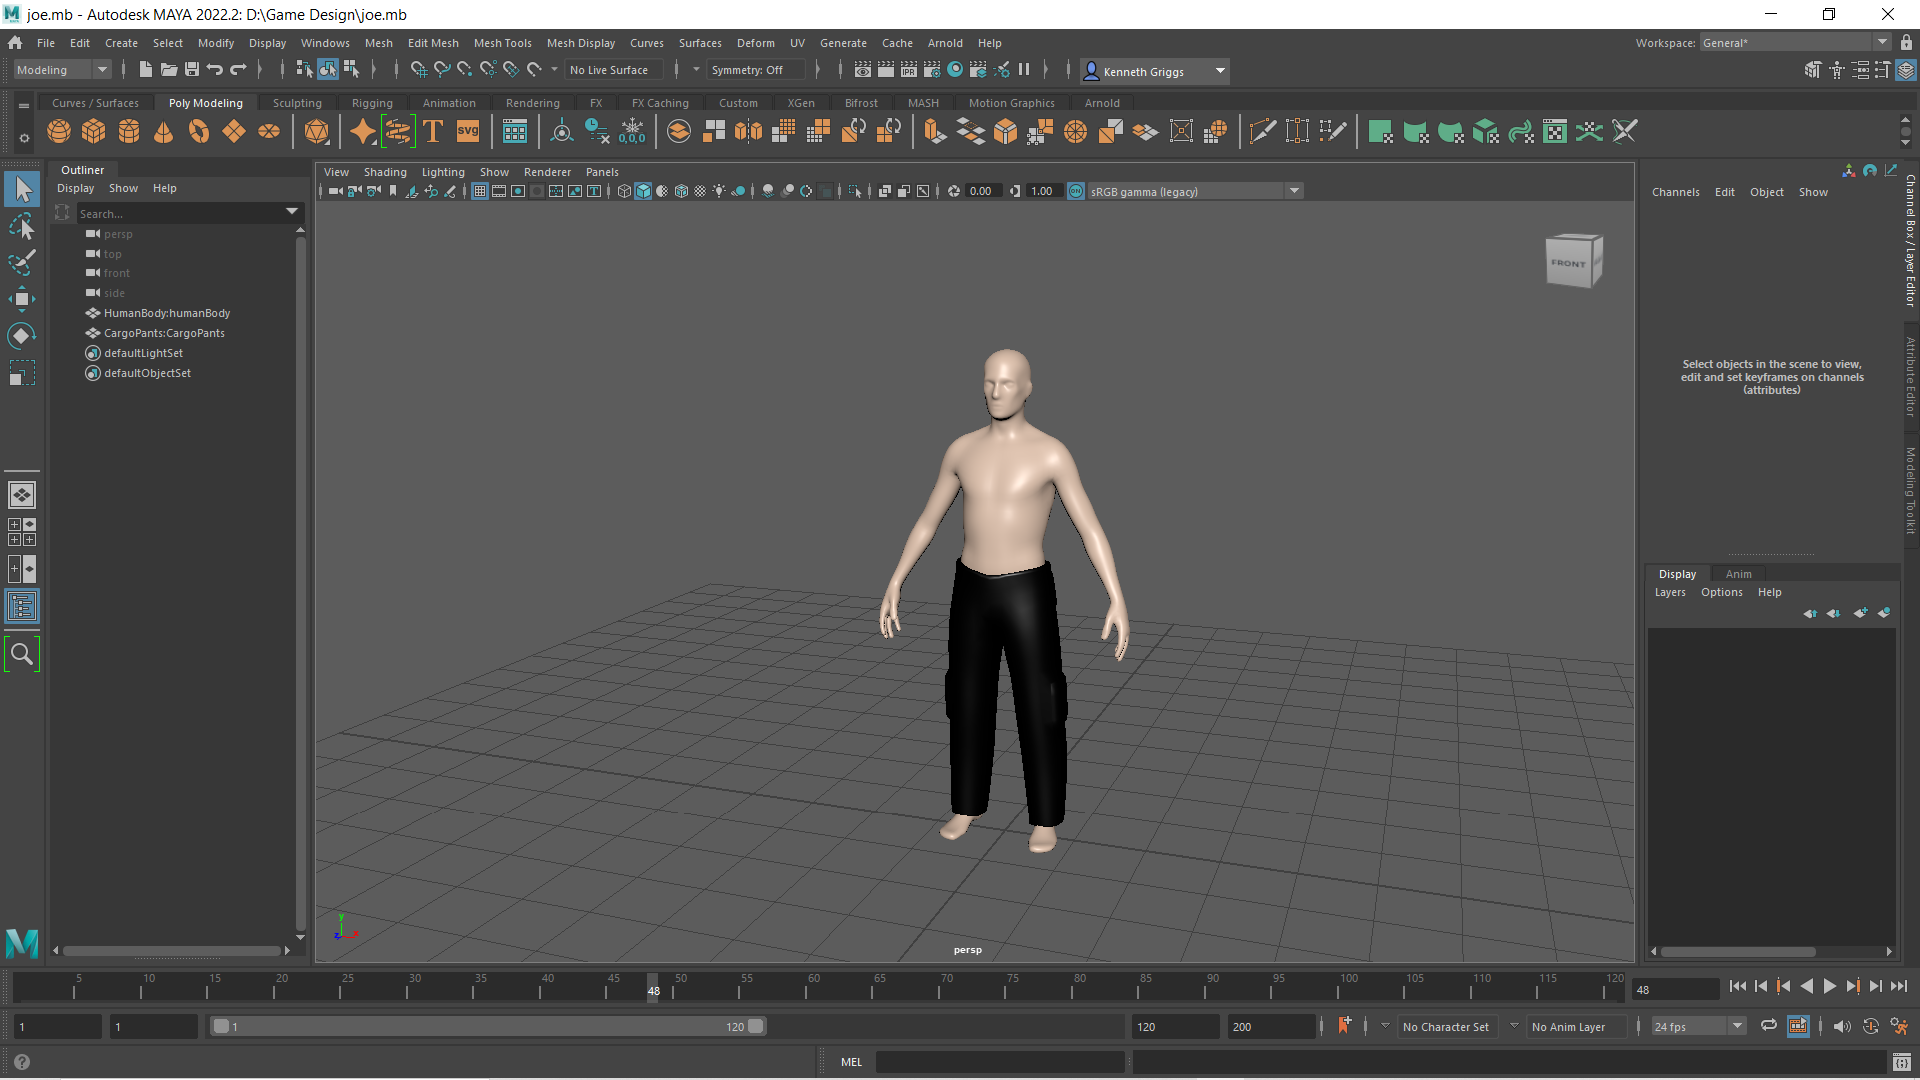Click the FRONT face of the view cube
Image resolution: width=1920 pixels, height=1080 pixels.
[x=1568, y=263]
